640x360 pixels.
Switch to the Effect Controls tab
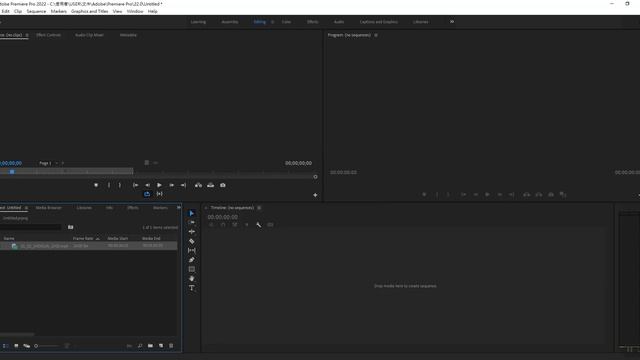click(49, 35)
